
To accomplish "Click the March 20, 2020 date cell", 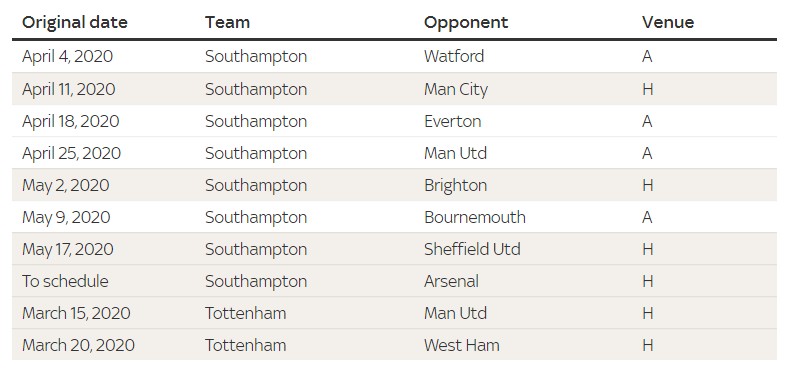I will pyautogui.click(x=78, y=345).
